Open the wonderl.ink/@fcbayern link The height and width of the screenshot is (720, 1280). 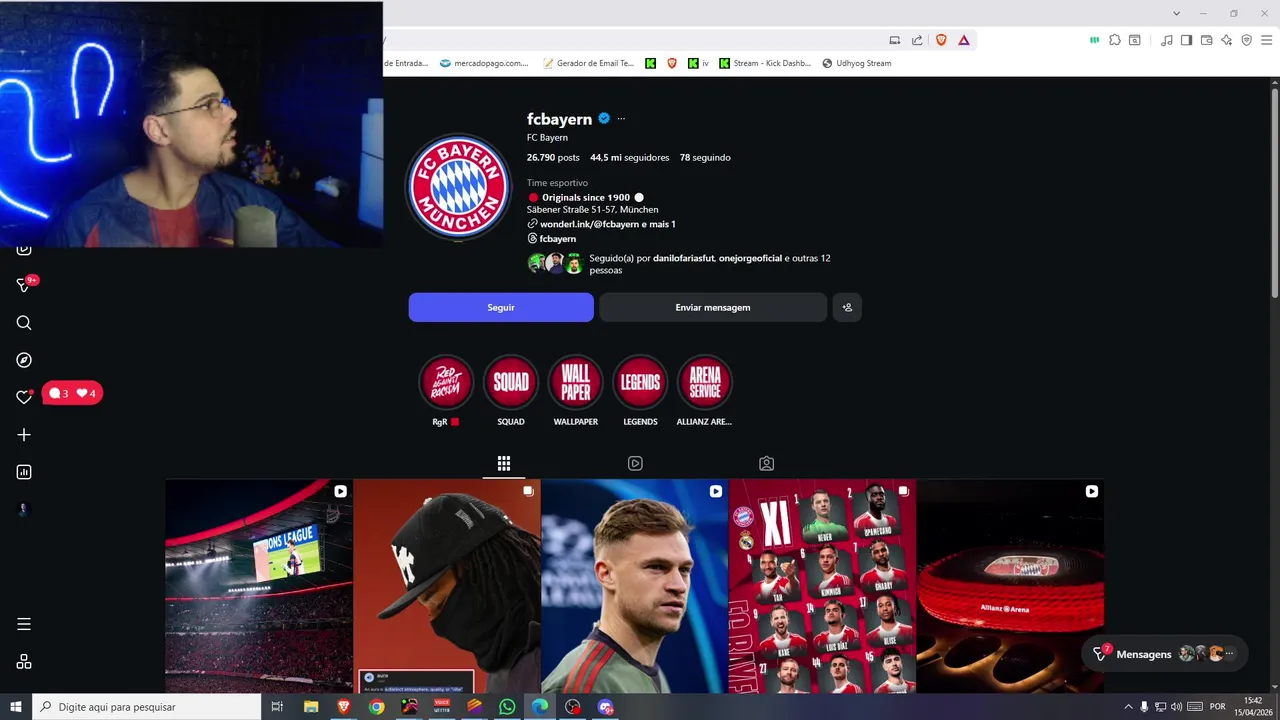[x=608, y=224]
